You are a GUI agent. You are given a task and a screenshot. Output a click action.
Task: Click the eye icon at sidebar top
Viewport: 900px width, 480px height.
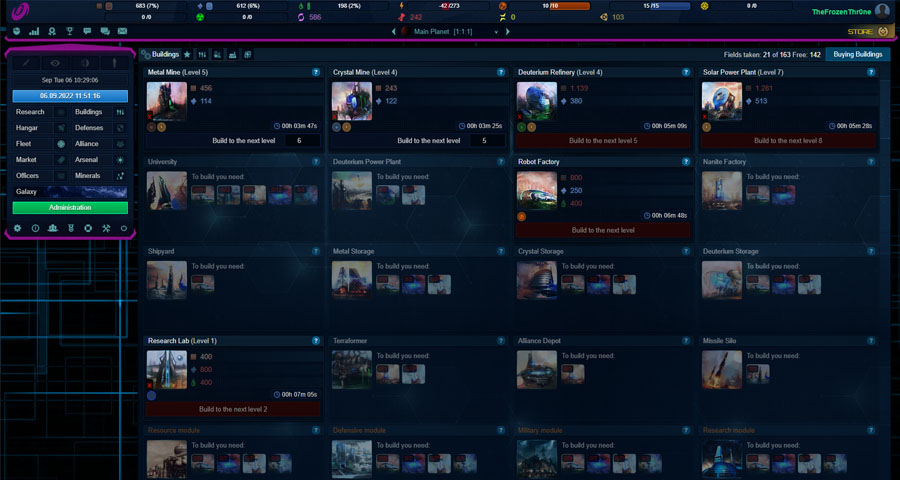pyautogui.click(x=55, y=63)
